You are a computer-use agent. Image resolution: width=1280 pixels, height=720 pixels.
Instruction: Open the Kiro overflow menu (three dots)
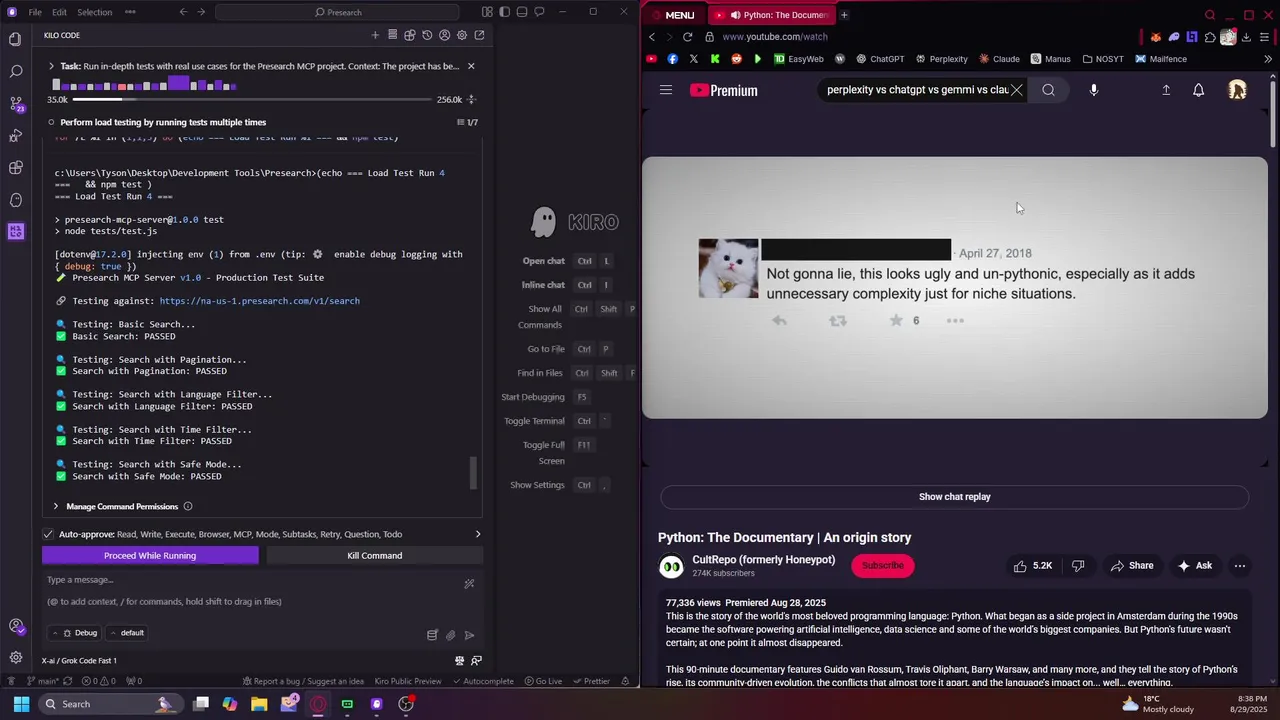coord(131,12)
